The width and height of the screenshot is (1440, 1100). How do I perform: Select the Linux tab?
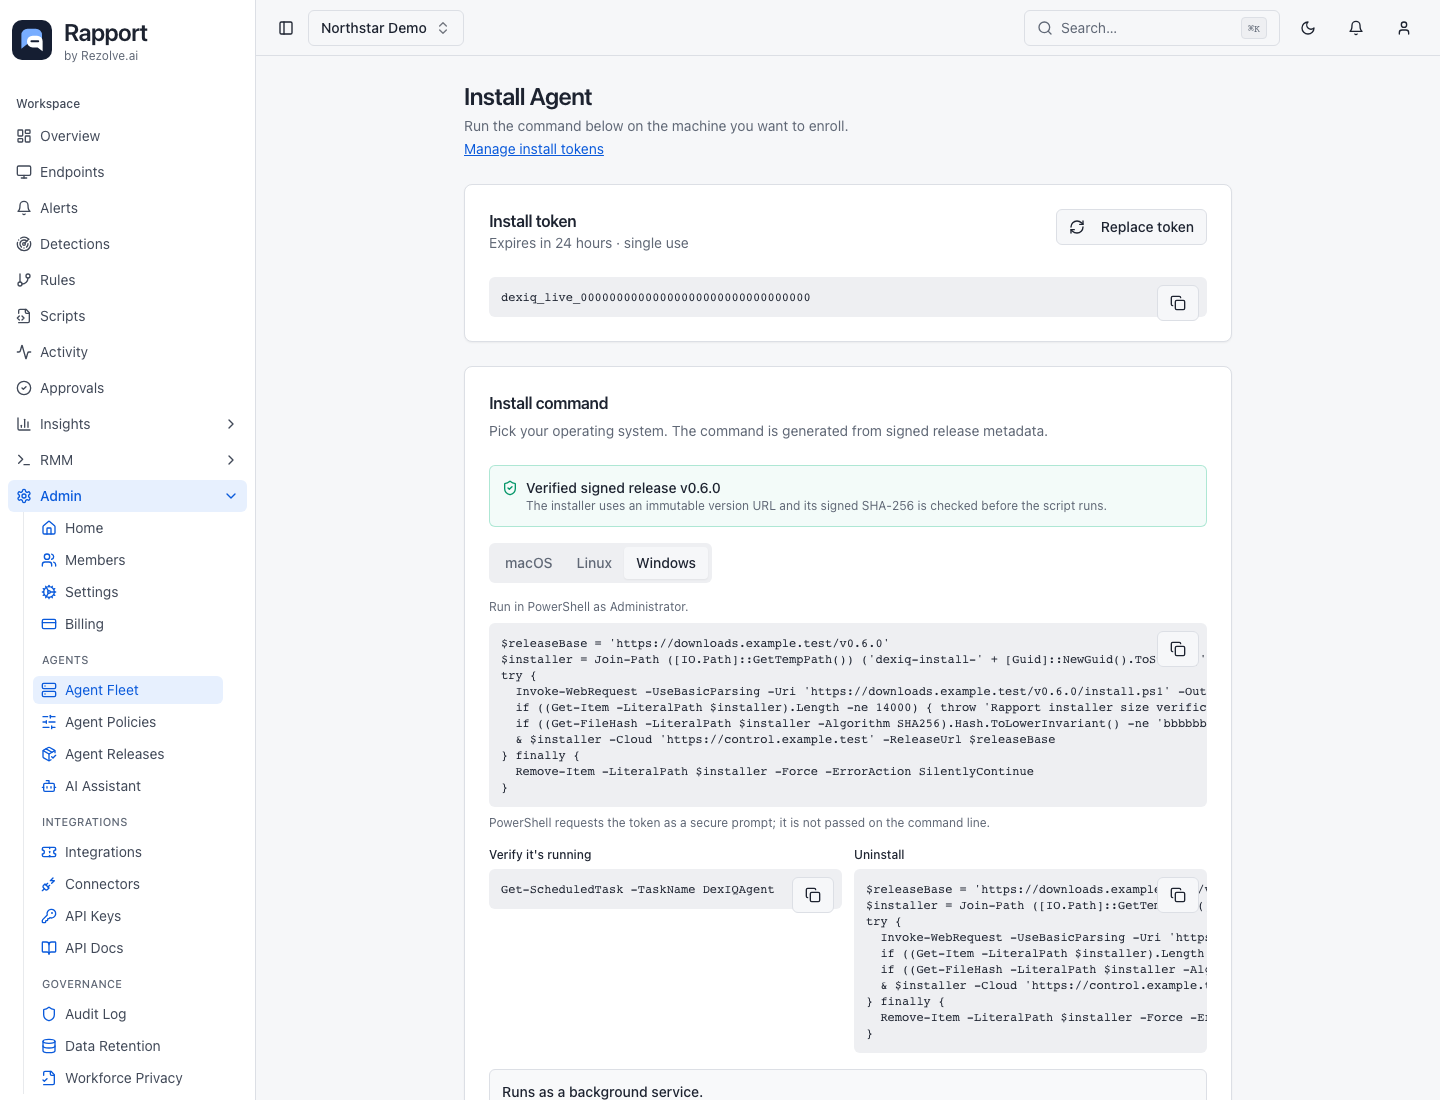click(x=594, y=563)
